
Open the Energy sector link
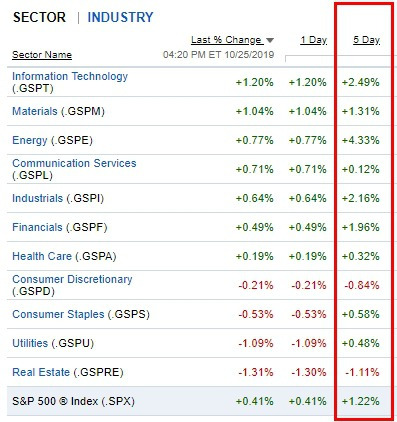pos(30,140)
